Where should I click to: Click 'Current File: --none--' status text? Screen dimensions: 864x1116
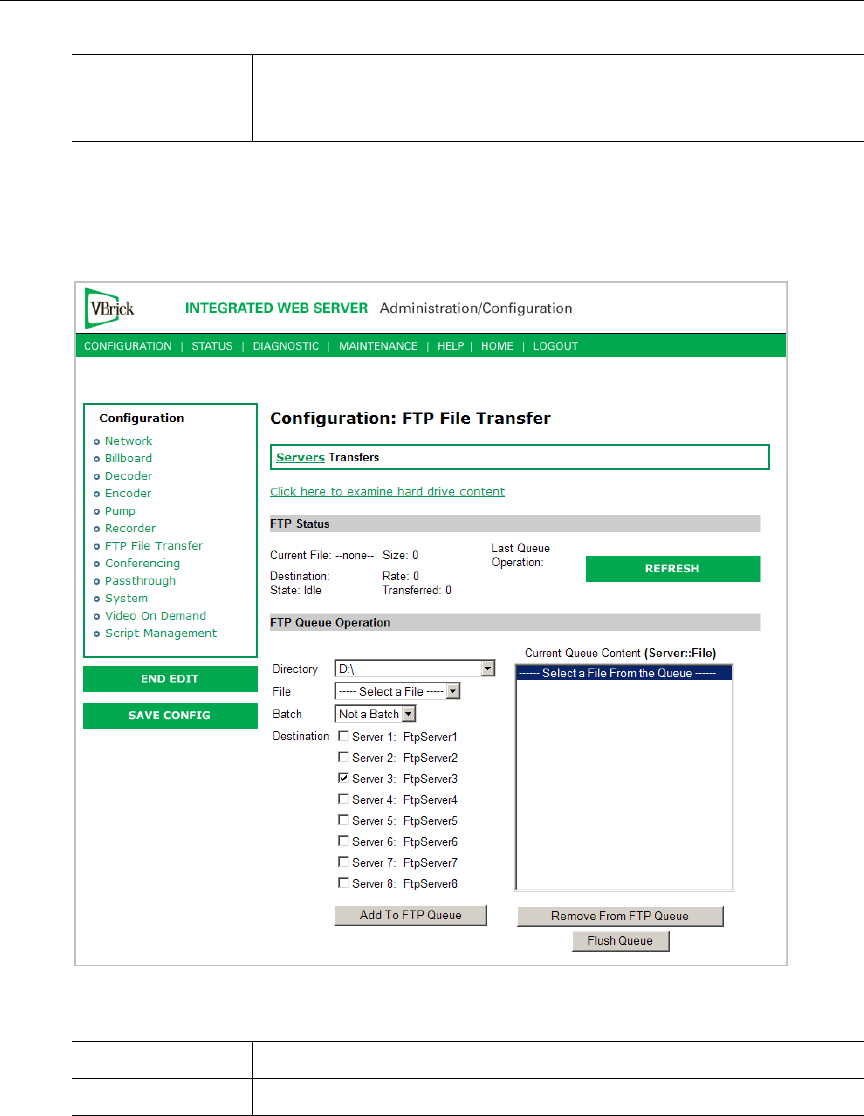pos(322,555)
